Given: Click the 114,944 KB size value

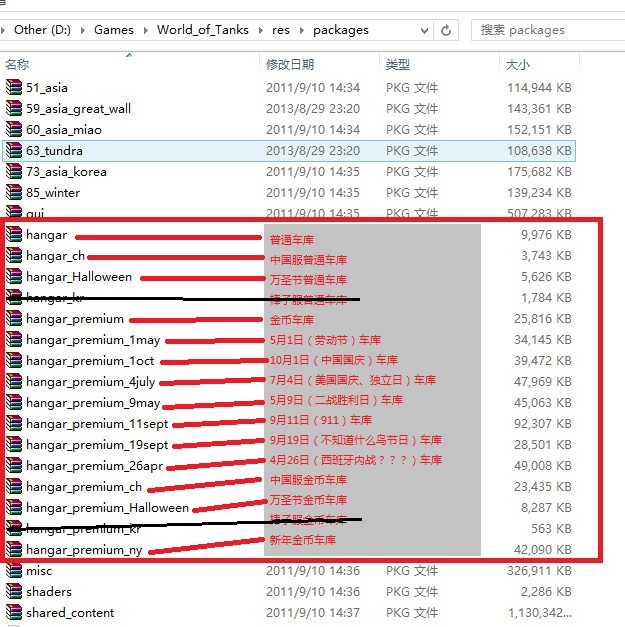Looking at the screenshot, I should coord(539,88).
